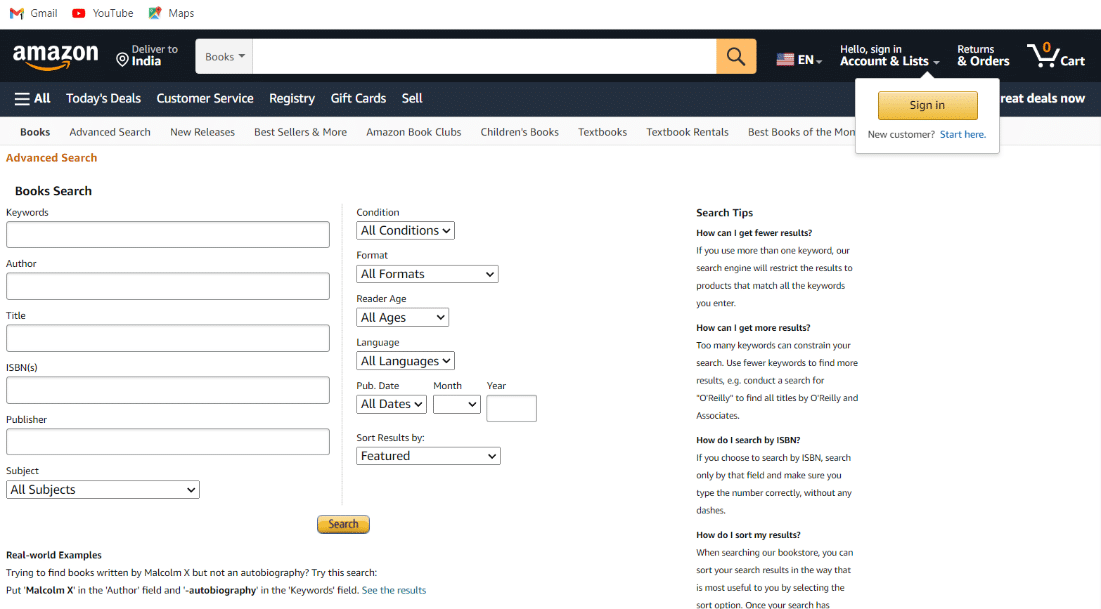Click the Start here link
Viewport: 1101px width, 609px height.
(x=963, y=134)
